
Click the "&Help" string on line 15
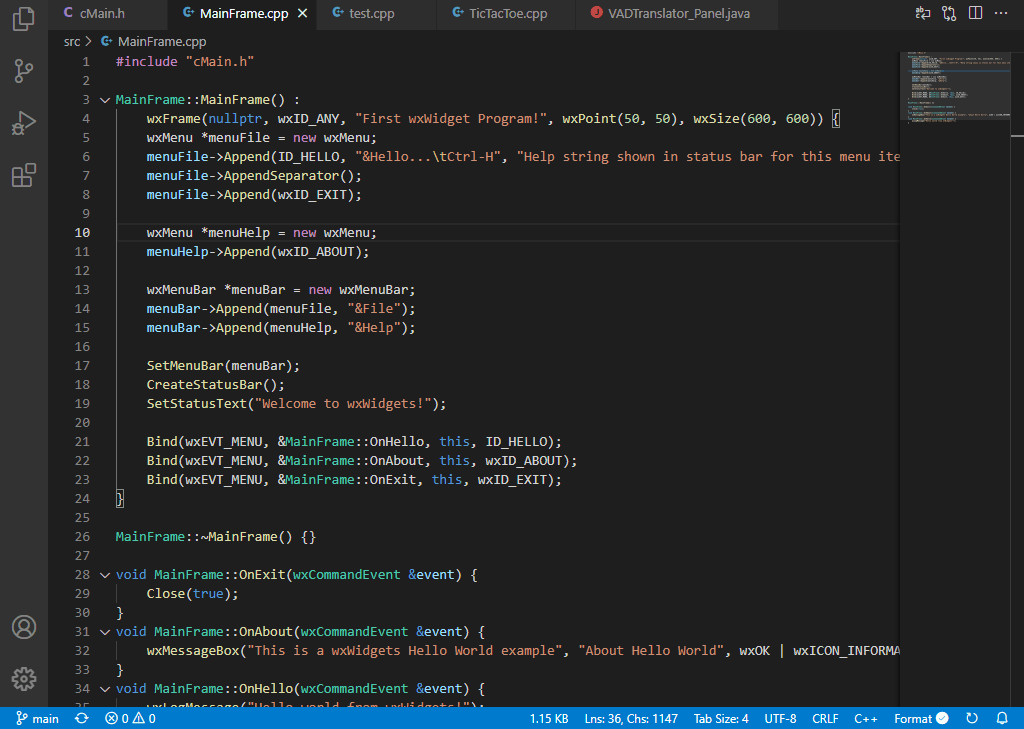pos(374,327)
